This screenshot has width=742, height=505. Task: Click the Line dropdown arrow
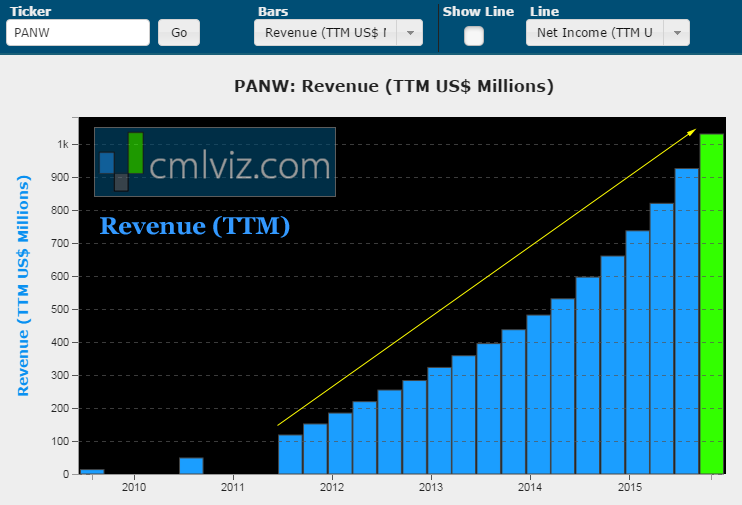pos(677,33)
